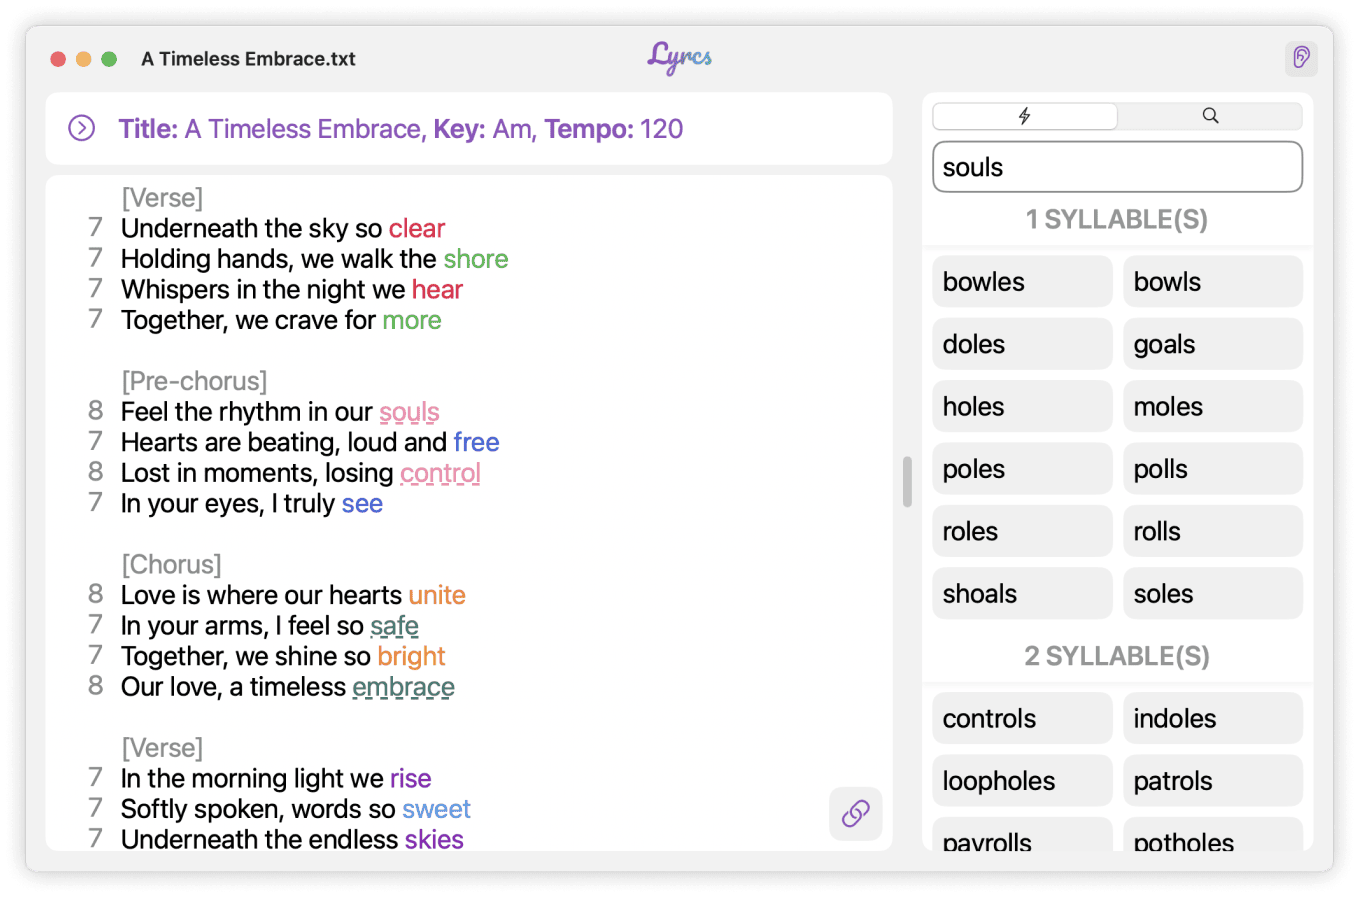Click the green full-screen window button

pos(109,59)
